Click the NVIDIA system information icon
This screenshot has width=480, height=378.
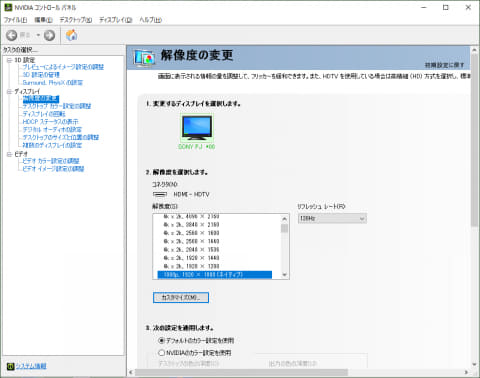click(10, 366)
